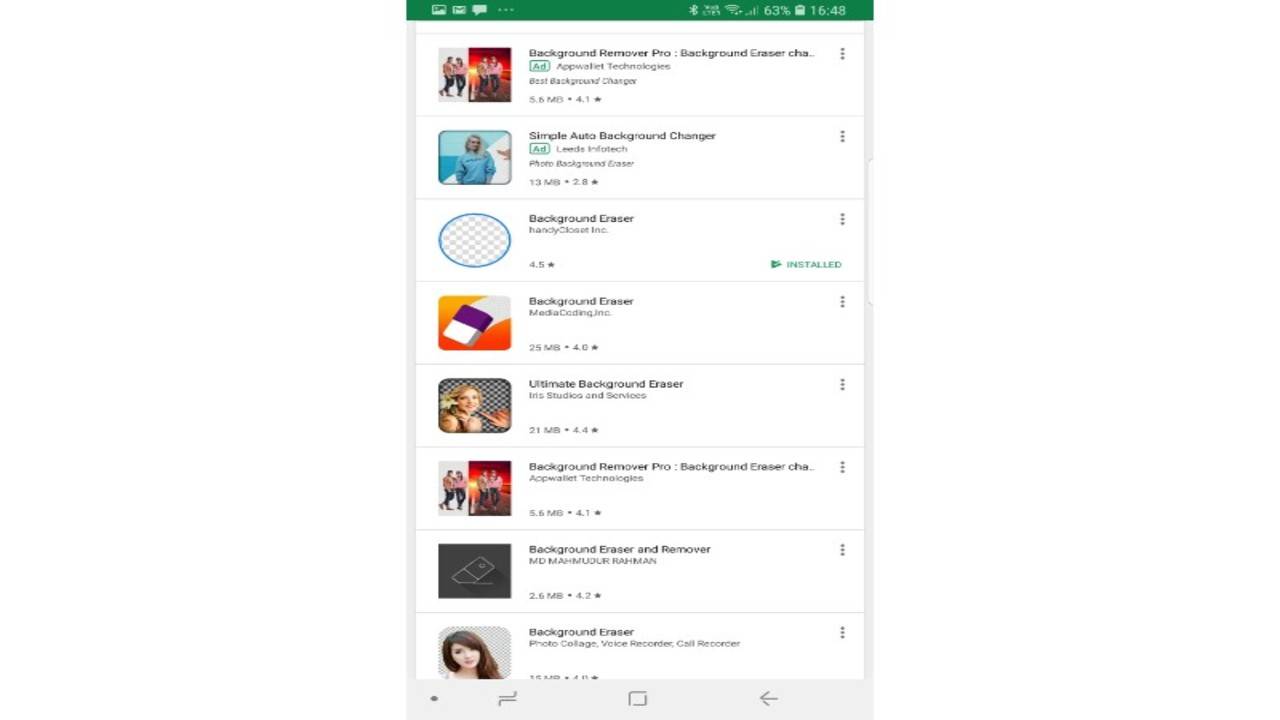Tap Best Background Changer tagline
The height and width of the screenshot is (720, 1280).
[x=583, y=81]
